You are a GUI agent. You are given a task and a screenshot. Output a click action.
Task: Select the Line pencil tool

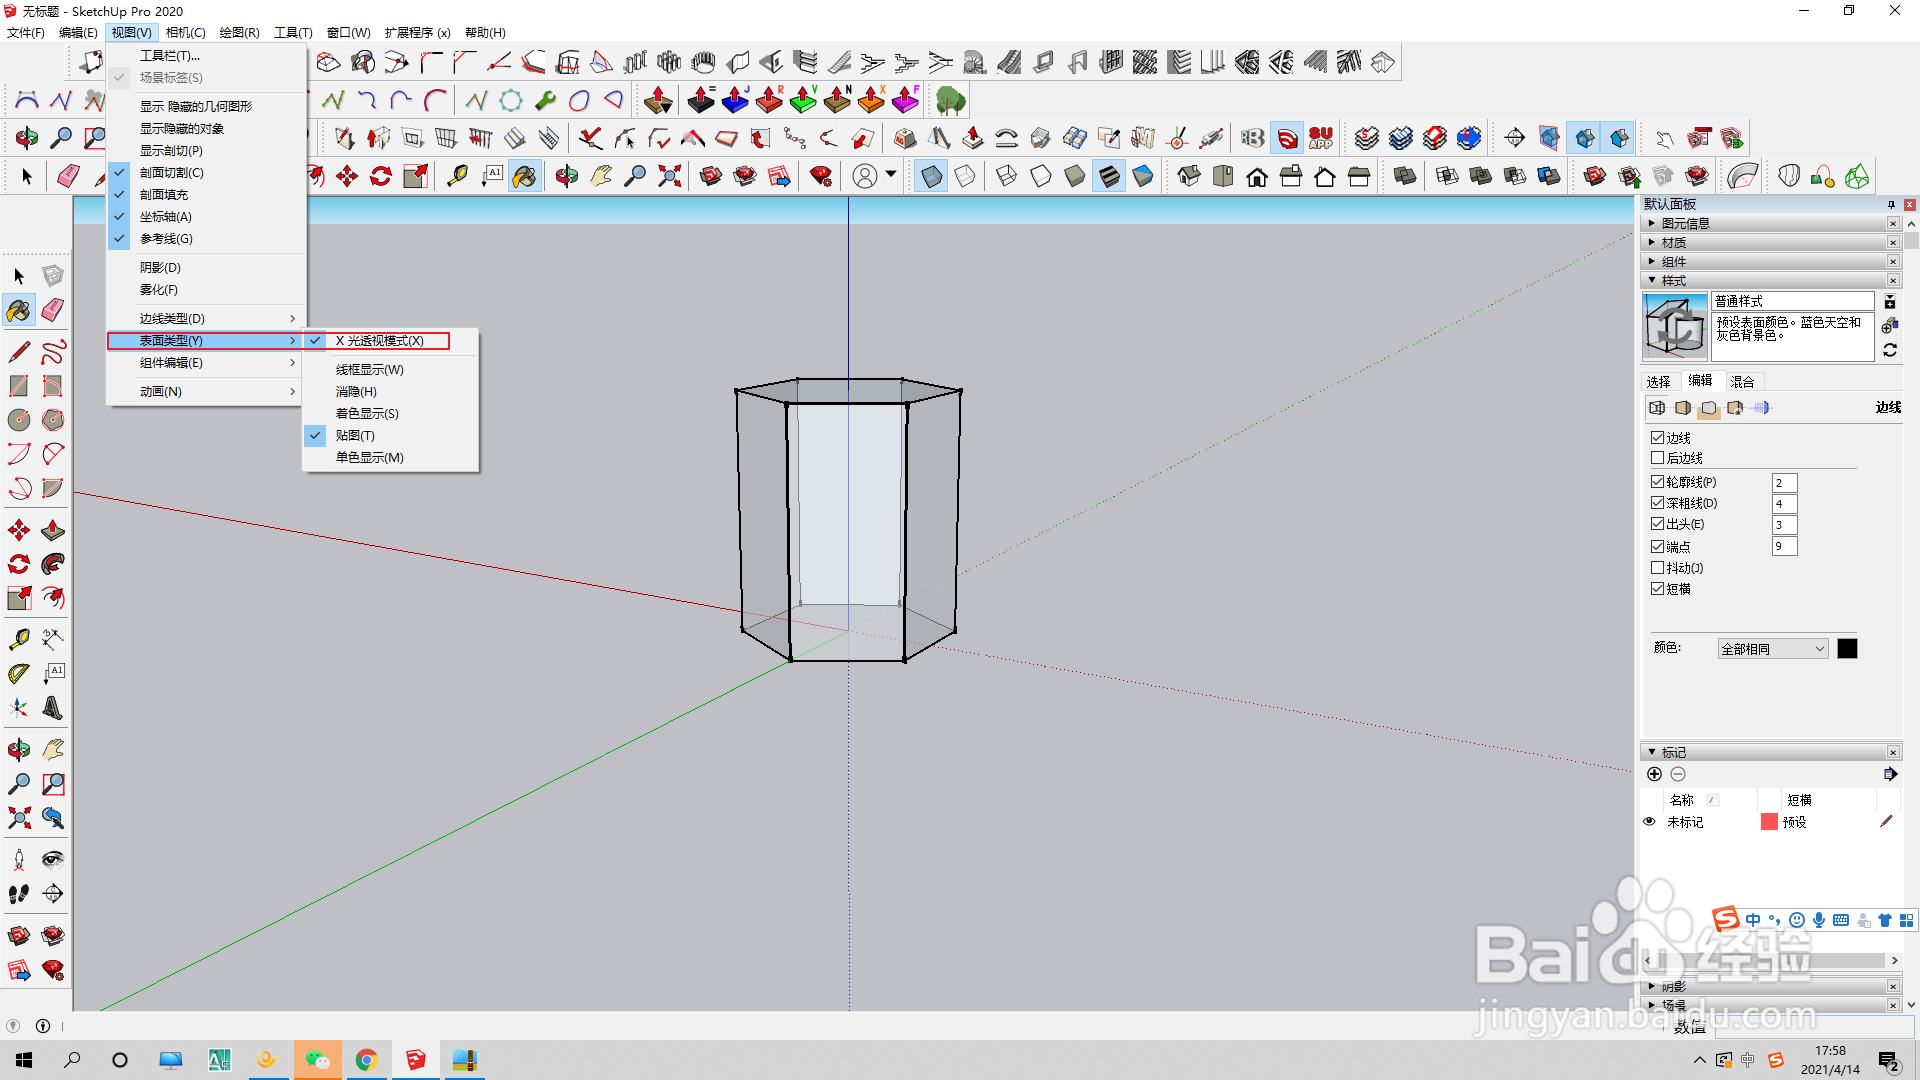tap(19, 352)
